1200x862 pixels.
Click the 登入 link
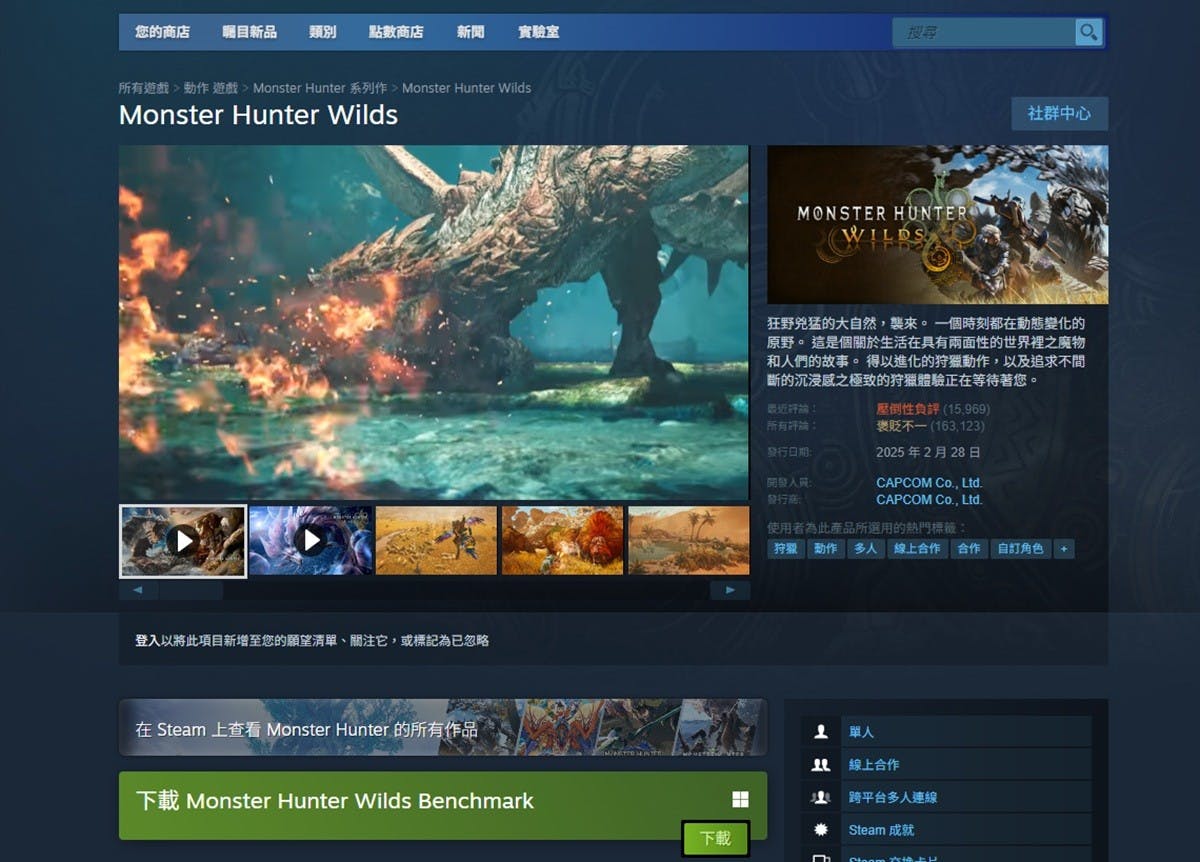click(148, 640)
